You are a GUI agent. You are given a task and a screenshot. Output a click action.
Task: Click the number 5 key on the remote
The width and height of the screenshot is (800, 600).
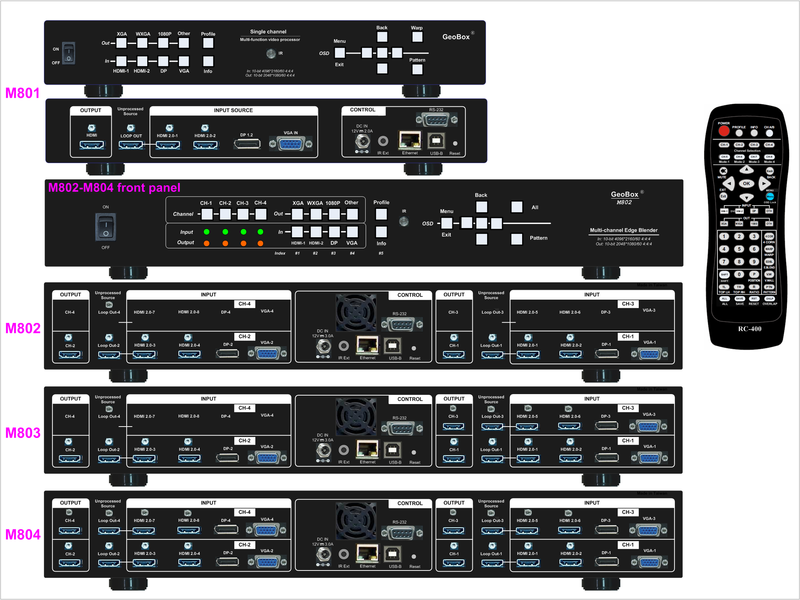pyautogui.click(x=739, y=249)
